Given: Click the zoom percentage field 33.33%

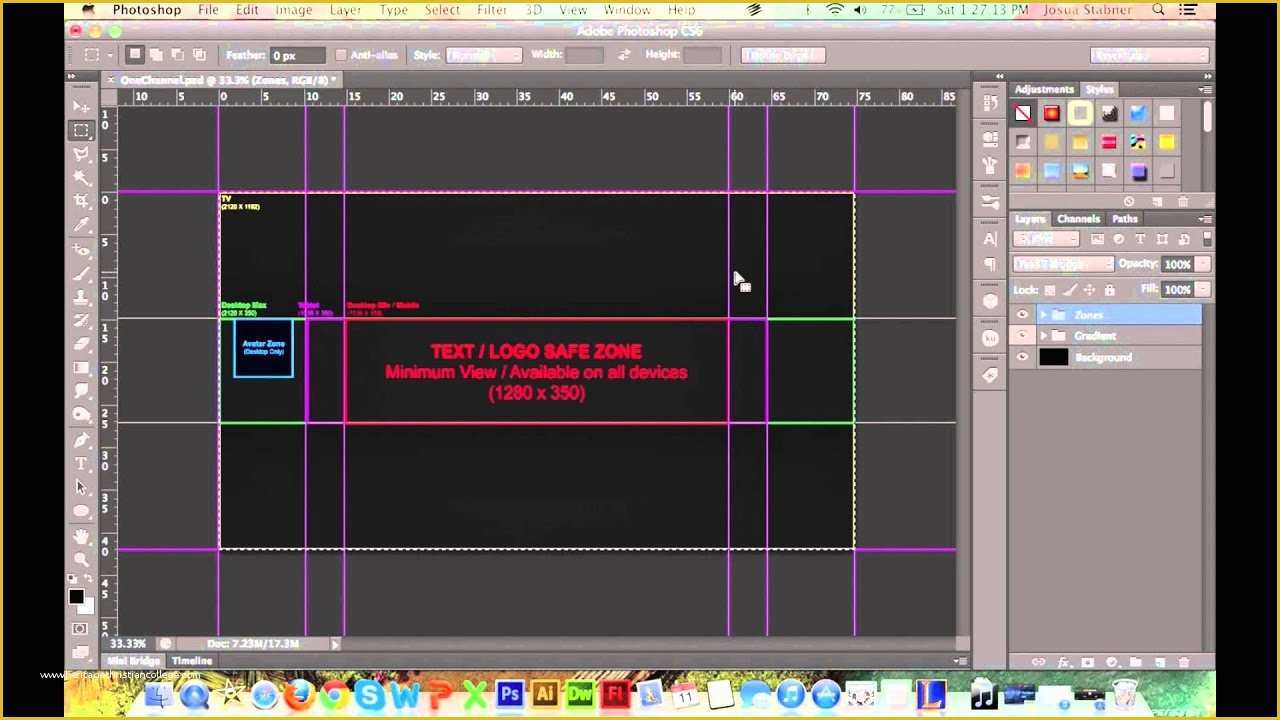Looking at the screenshot, I should coord(128,644).
